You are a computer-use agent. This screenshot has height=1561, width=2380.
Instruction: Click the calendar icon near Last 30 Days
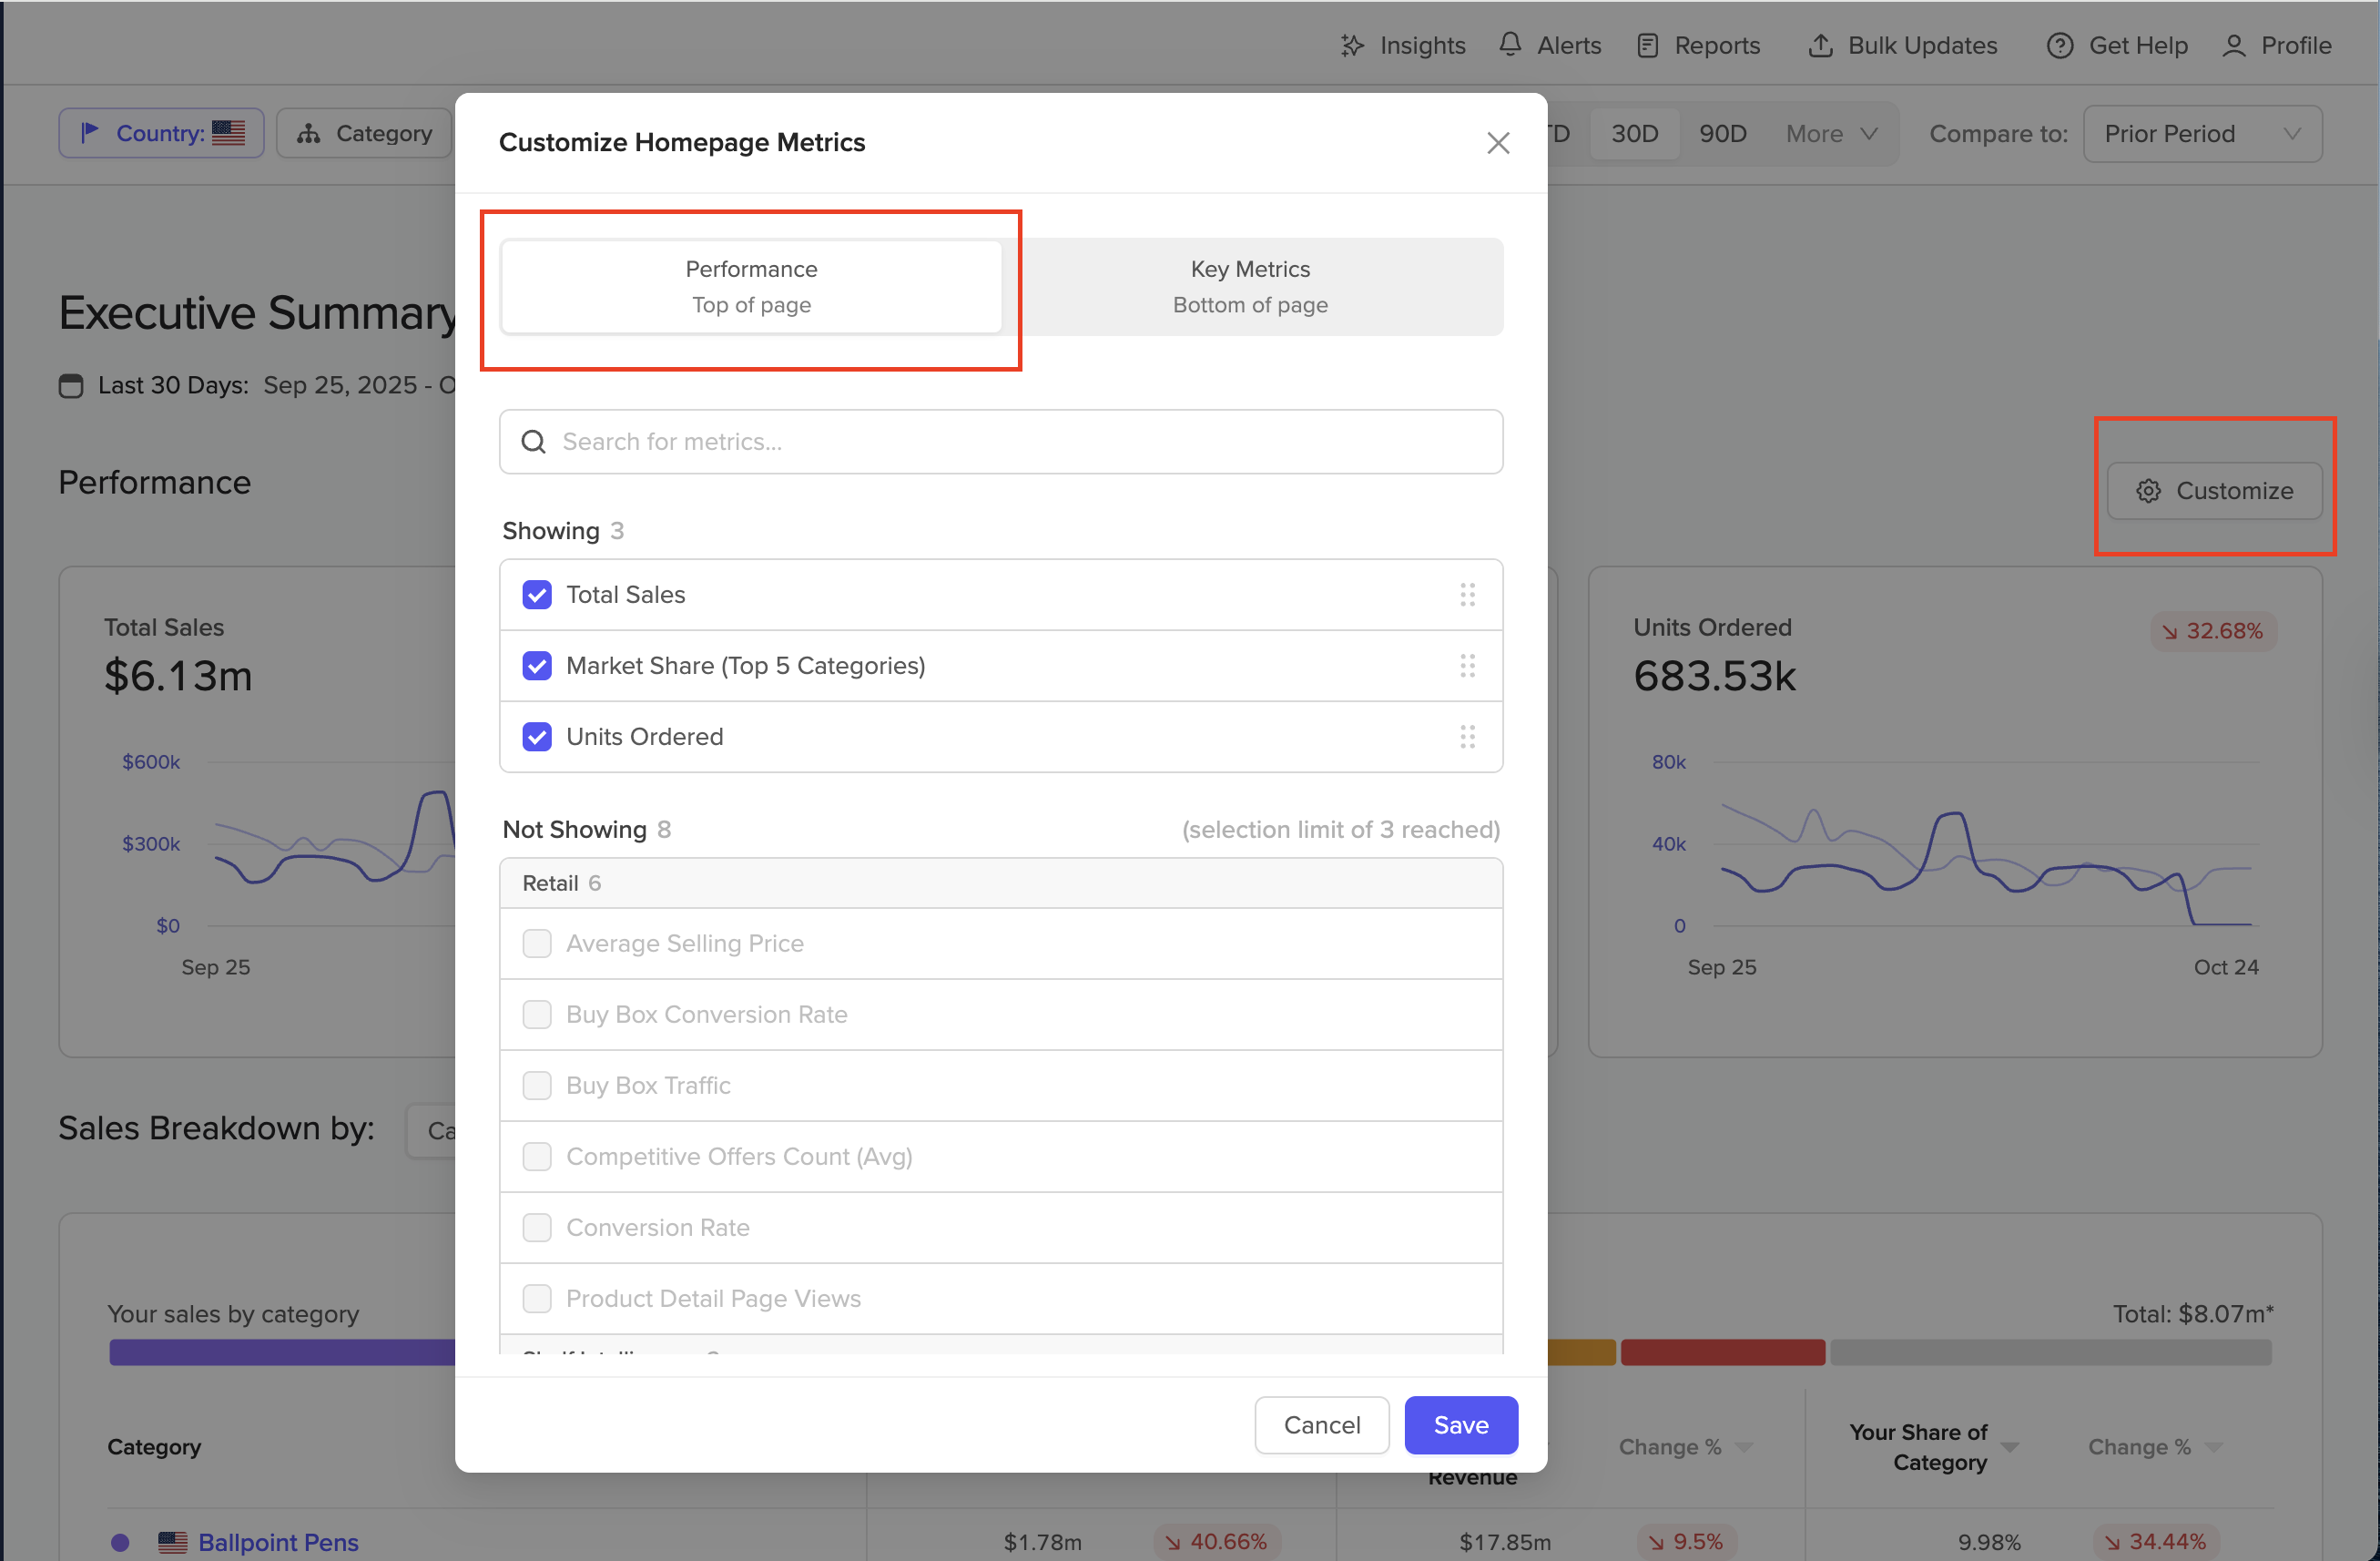click(x=71, y=385)
